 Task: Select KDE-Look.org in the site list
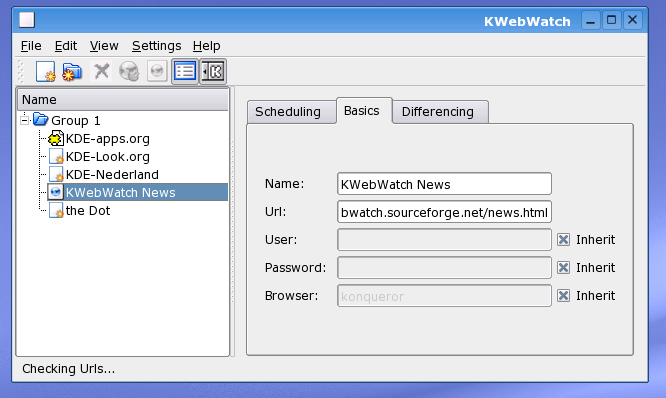click(x=107, y=157)
